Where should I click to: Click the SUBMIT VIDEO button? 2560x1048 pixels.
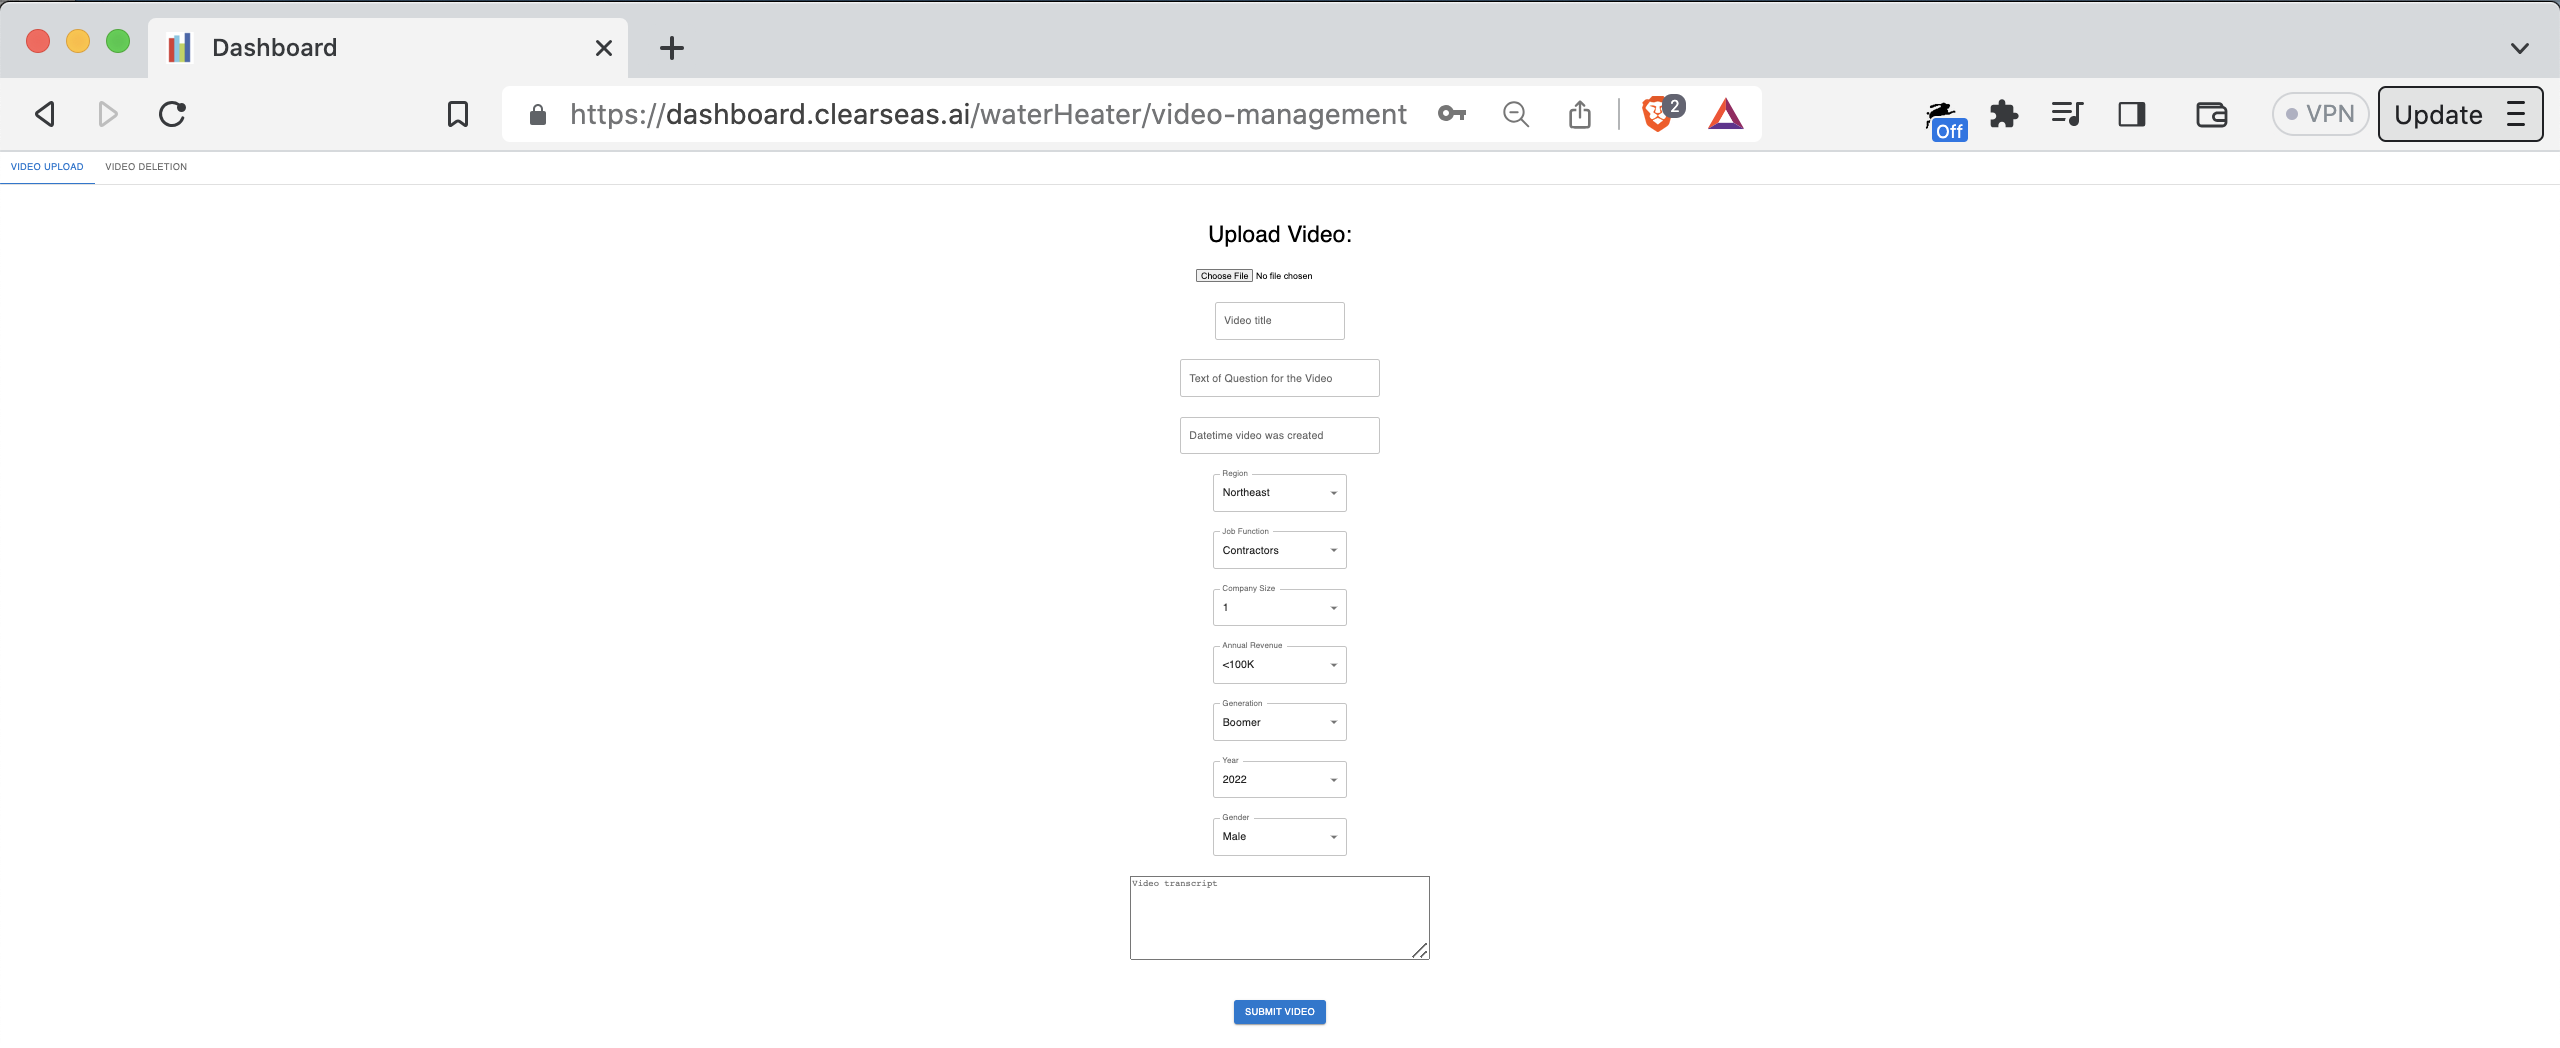coord(1279,1011)
